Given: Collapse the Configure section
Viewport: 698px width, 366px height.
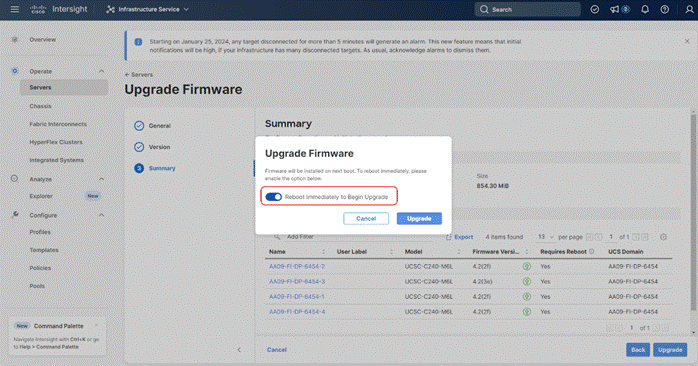Looking at the screenshot, I should (x=101, y=215).
